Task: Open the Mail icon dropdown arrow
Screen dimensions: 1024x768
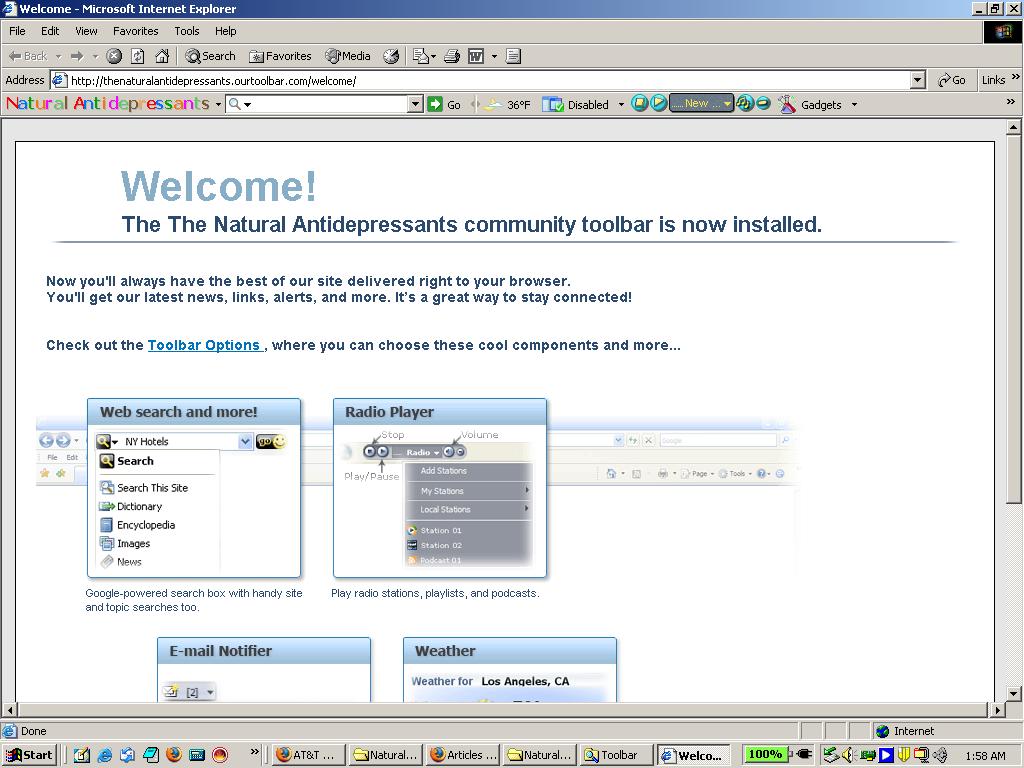Action: click(x=433, y=56)
